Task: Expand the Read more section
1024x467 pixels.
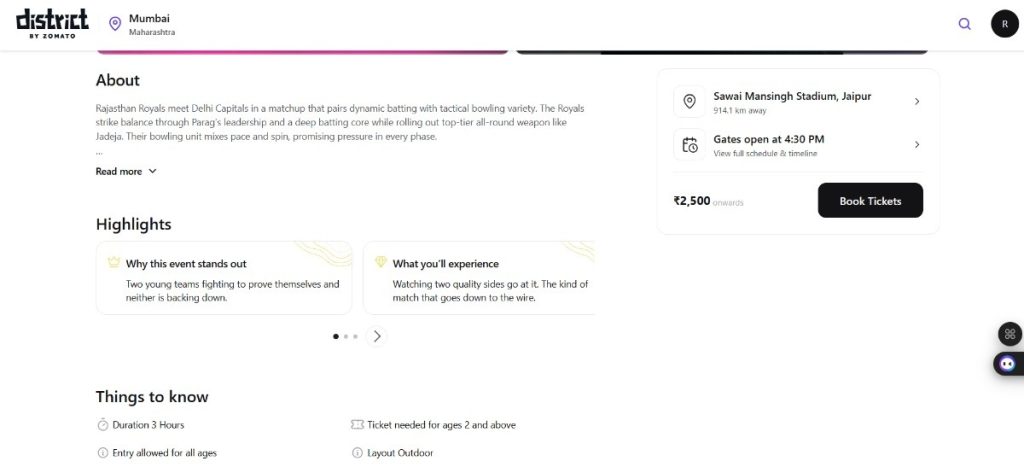Action: pyautogui.click(x=126, y=171)
